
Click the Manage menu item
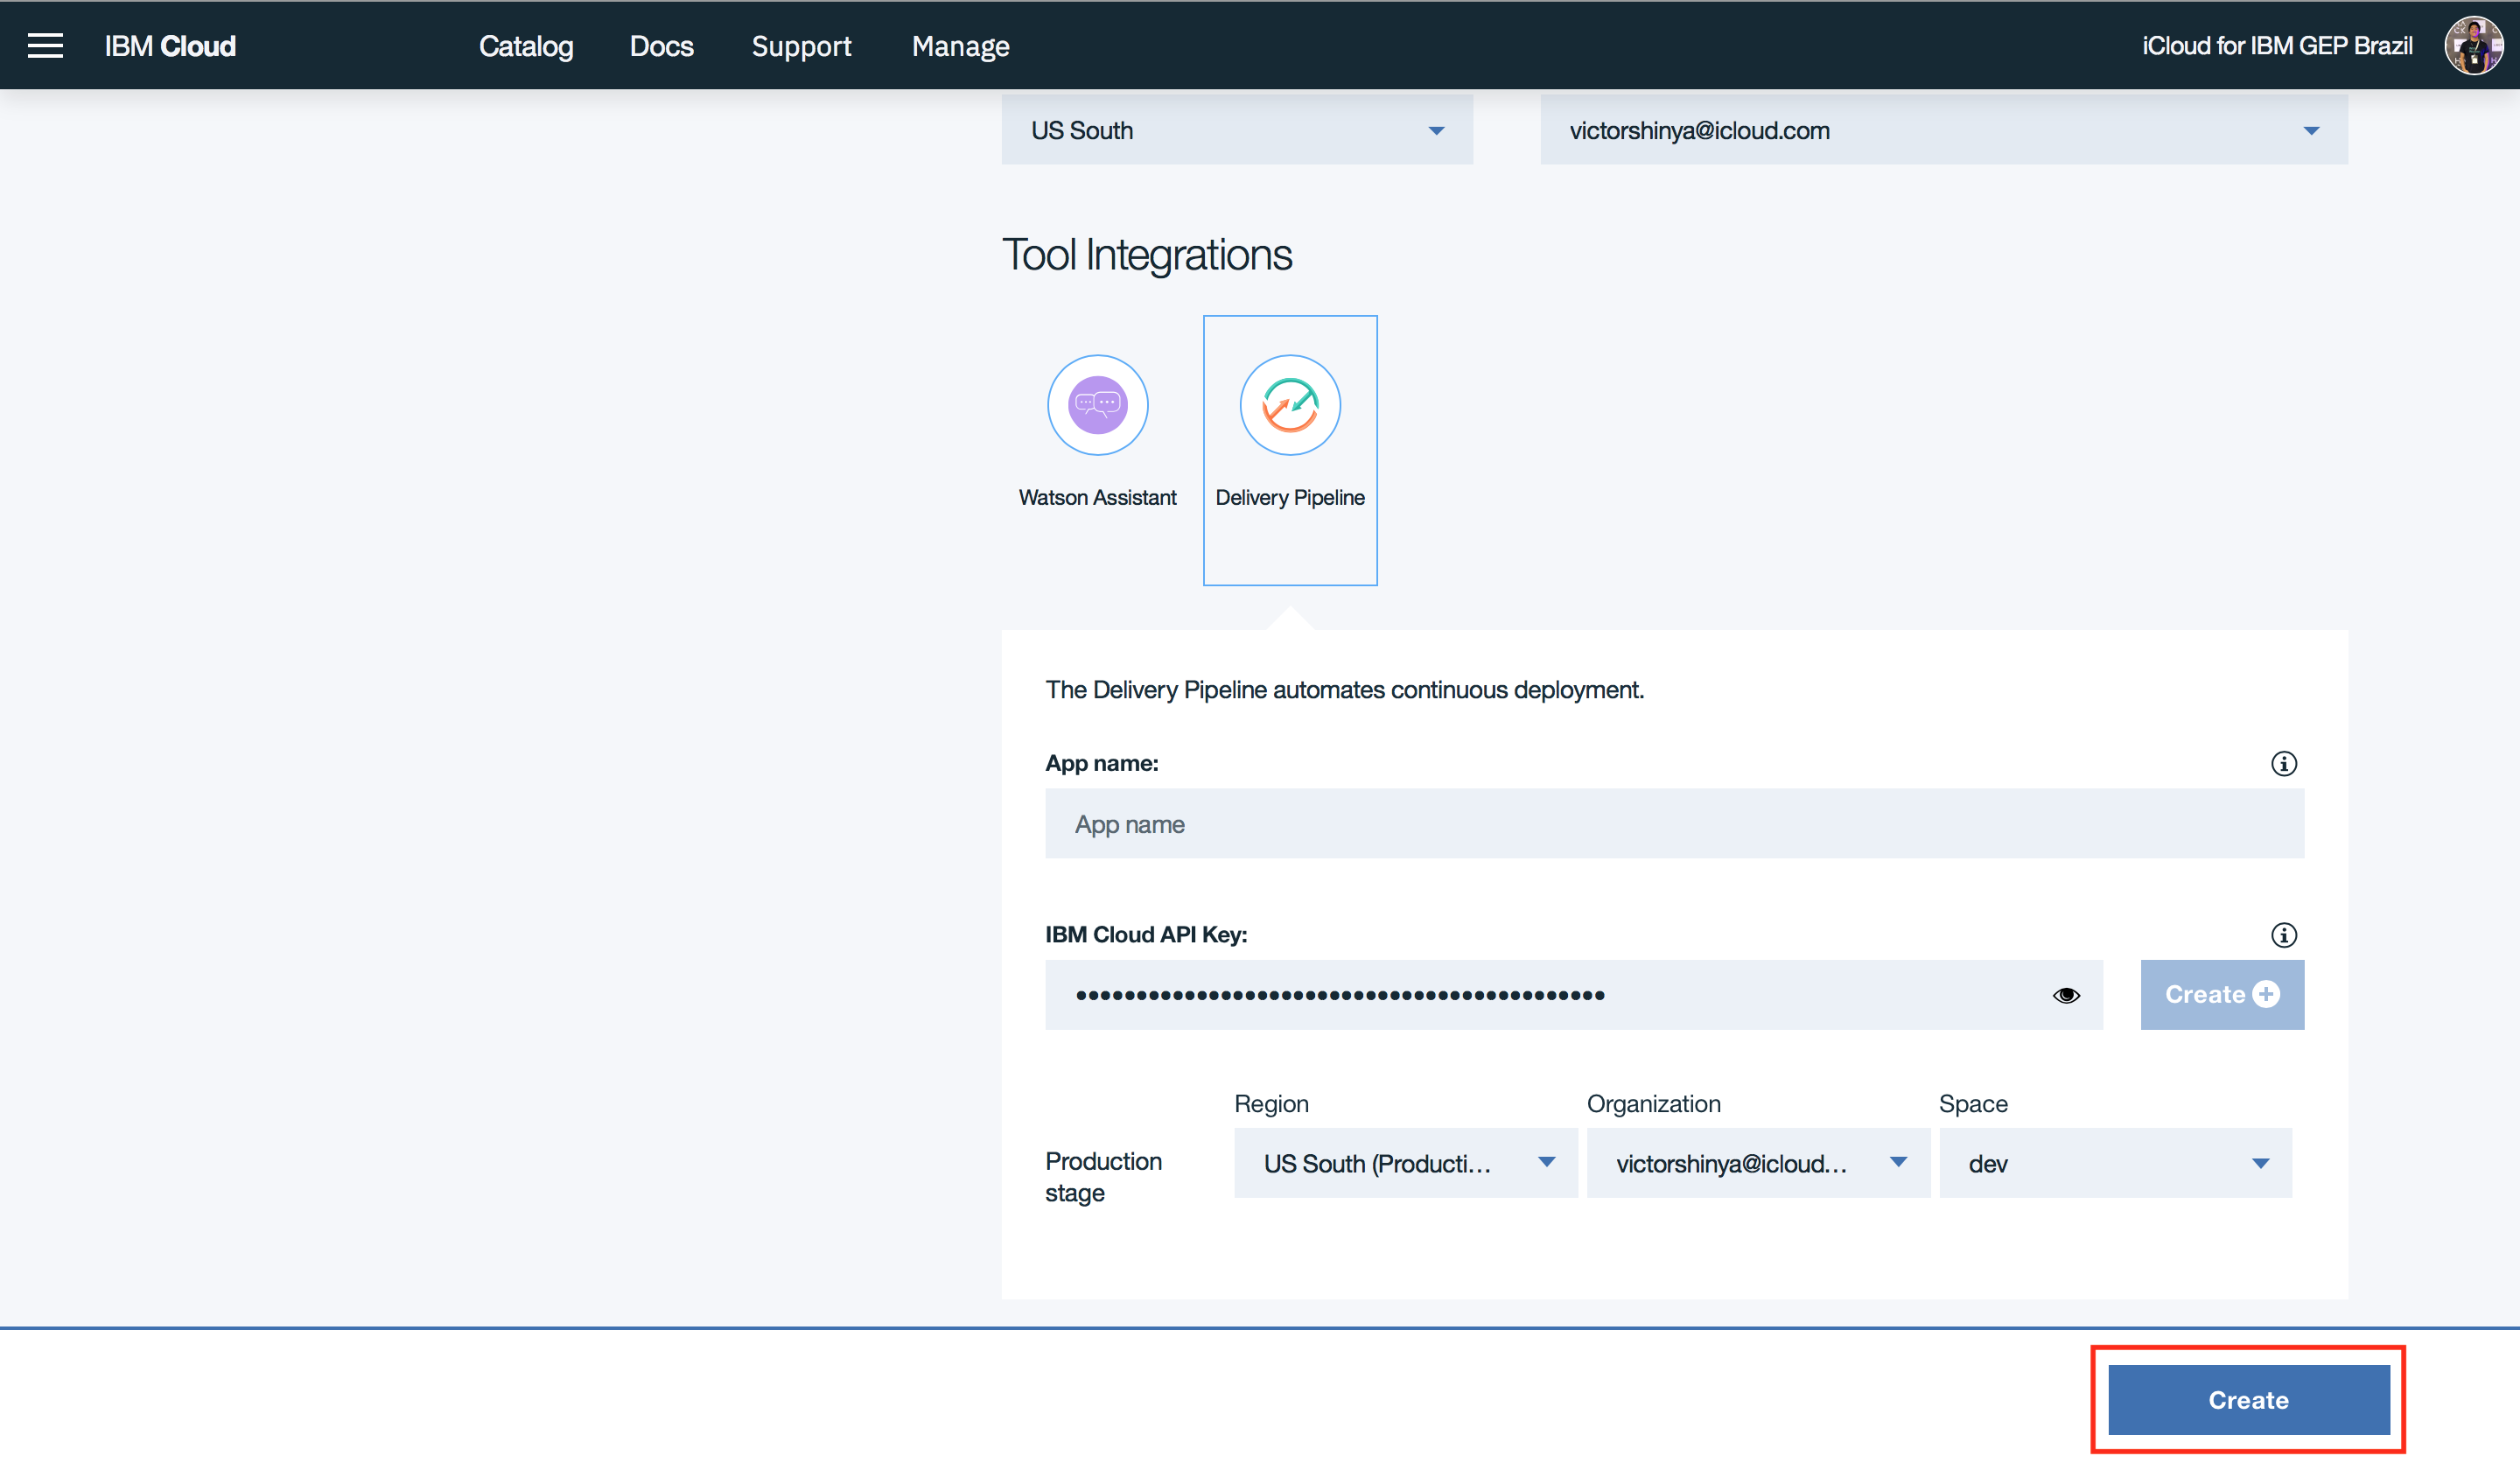960,46
